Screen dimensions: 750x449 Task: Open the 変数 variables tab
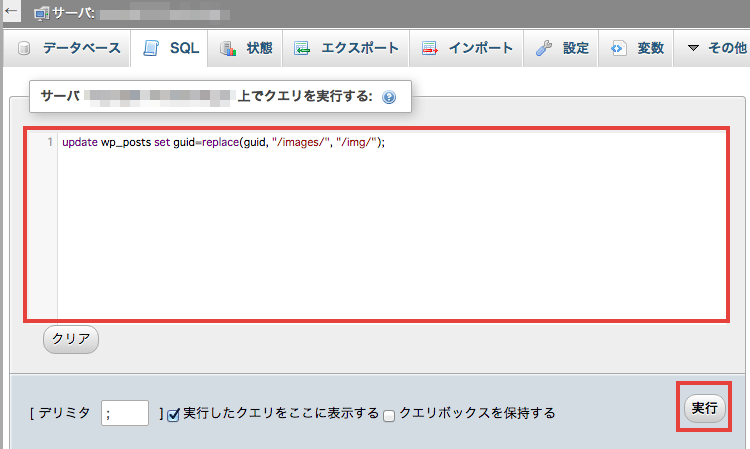636,48
